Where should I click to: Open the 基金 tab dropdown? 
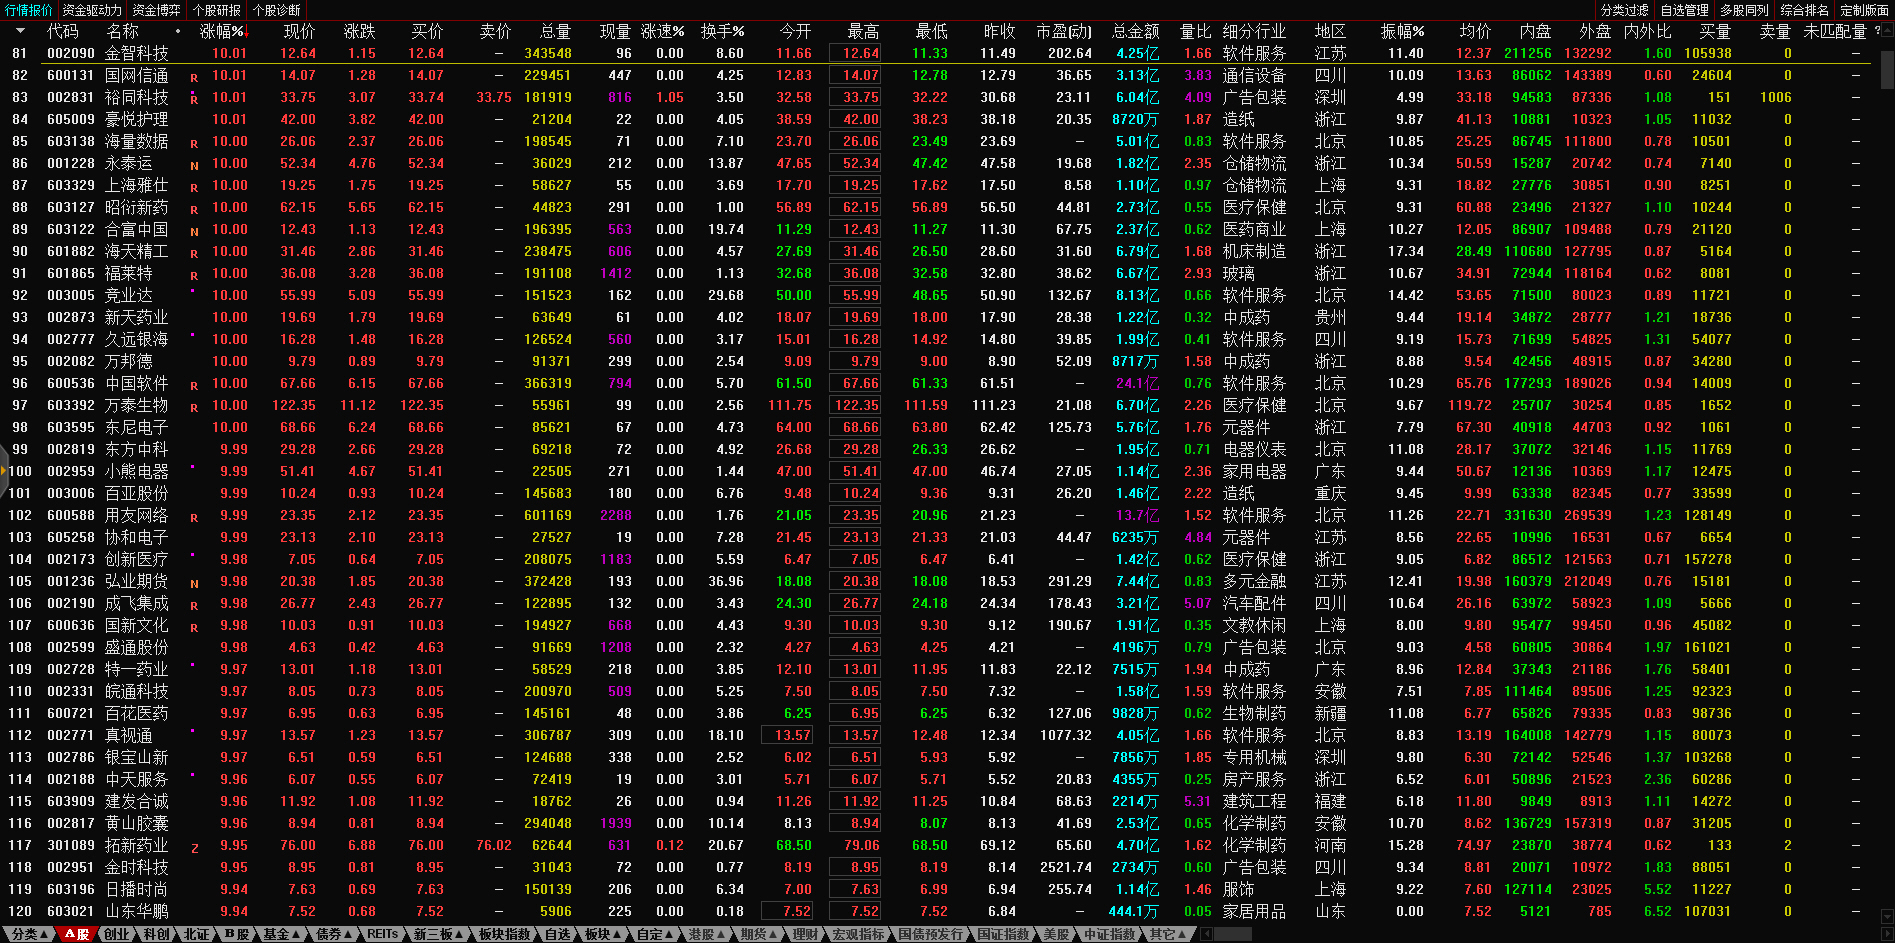tap(281, 934)
